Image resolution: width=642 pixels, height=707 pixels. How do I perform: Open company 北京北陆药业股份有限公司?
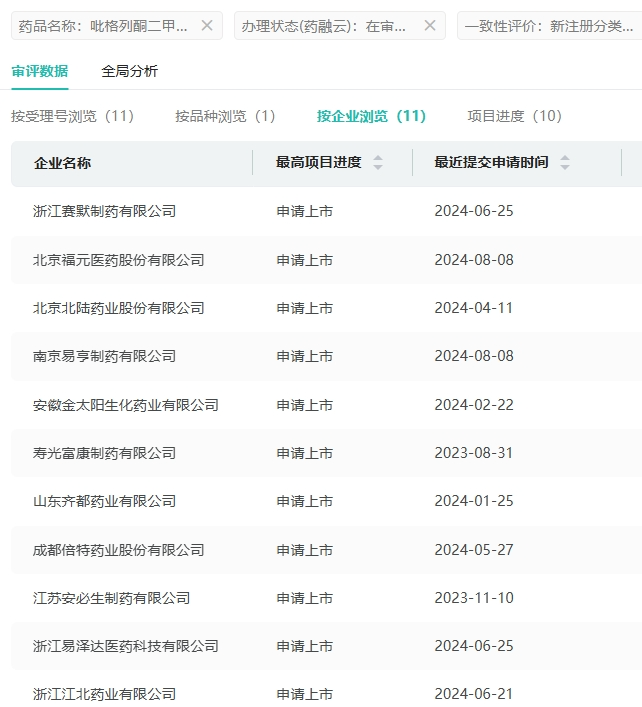point(118,308)
